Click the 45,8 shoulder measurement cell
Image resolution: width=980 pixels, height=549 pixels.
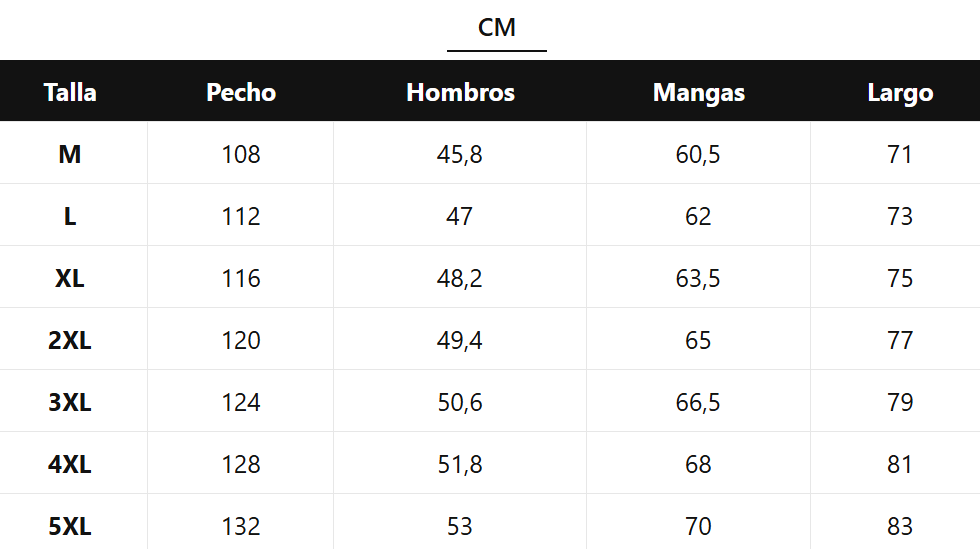tap(460, 155)
